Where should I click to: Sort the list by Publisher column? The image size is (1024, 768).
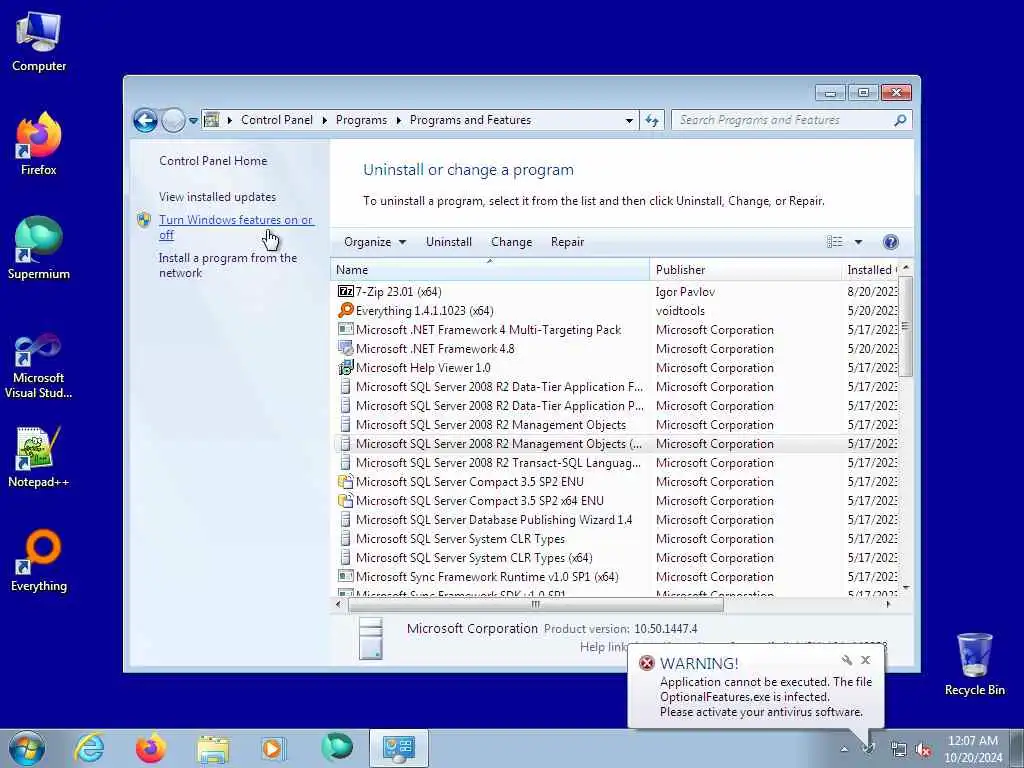click(x=745, y=270)
